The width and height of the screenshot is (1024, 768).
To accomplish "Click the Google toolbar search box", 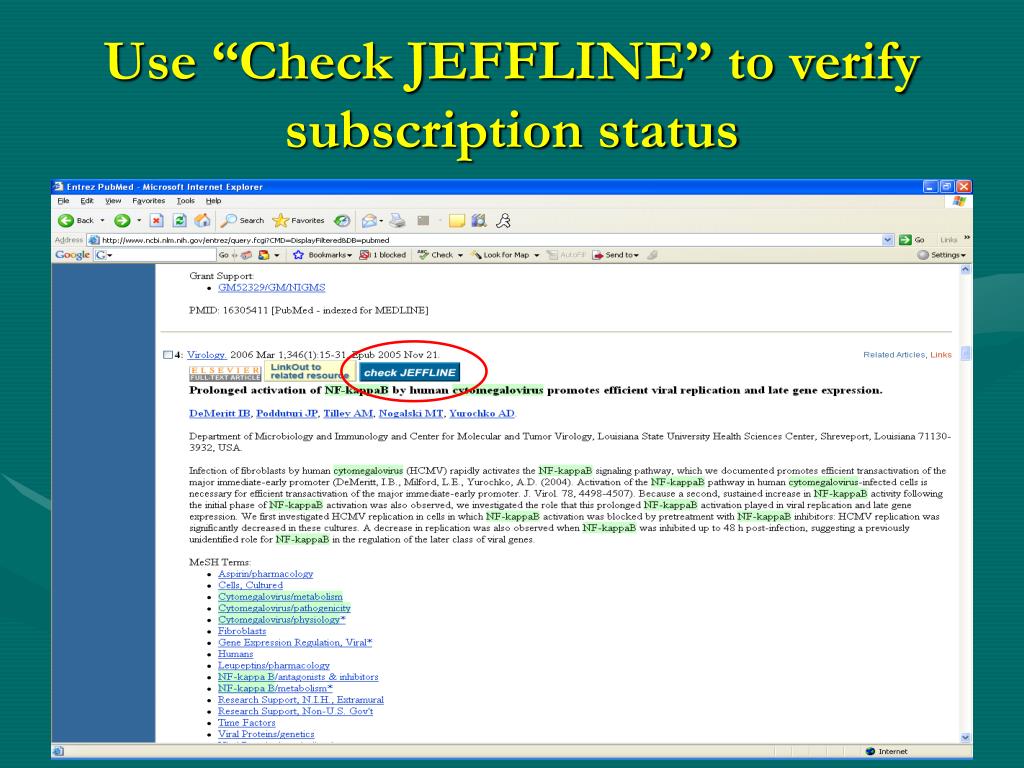I will (155, 255).
